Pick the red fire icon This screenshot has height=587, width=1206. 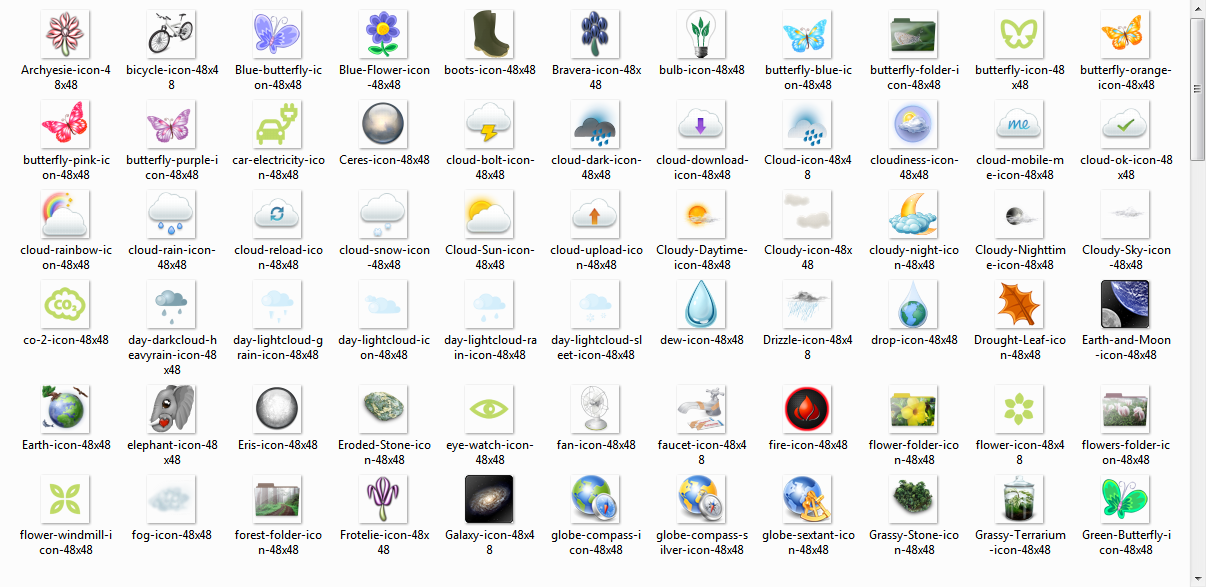(808, 410)
